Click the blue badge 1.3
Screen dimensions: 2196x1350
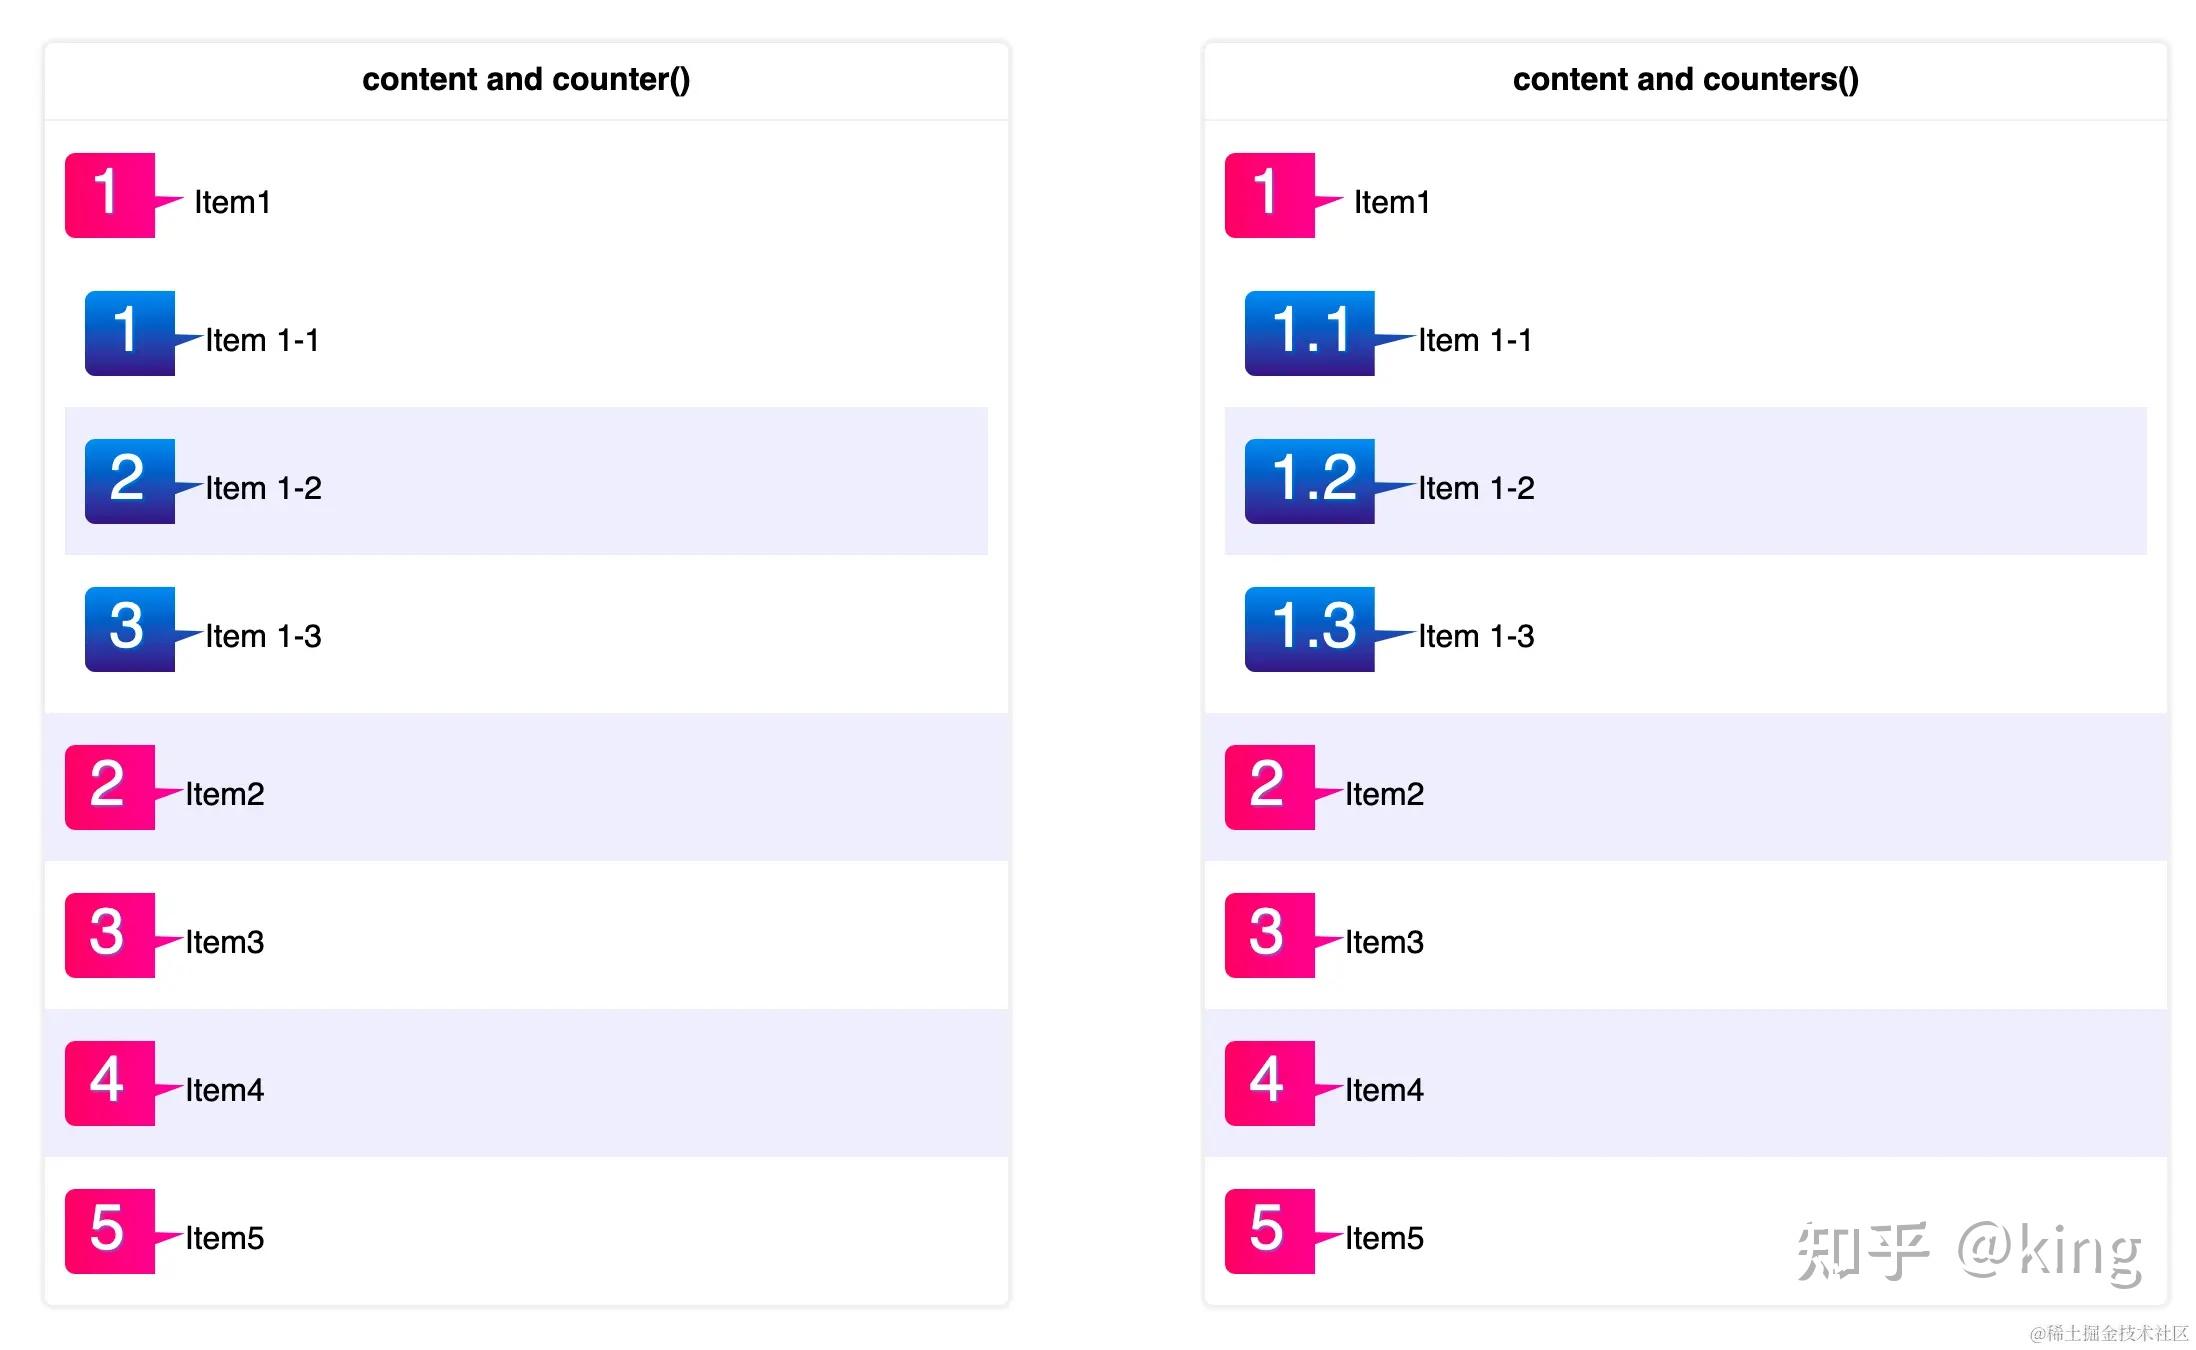coord(1309,629)
